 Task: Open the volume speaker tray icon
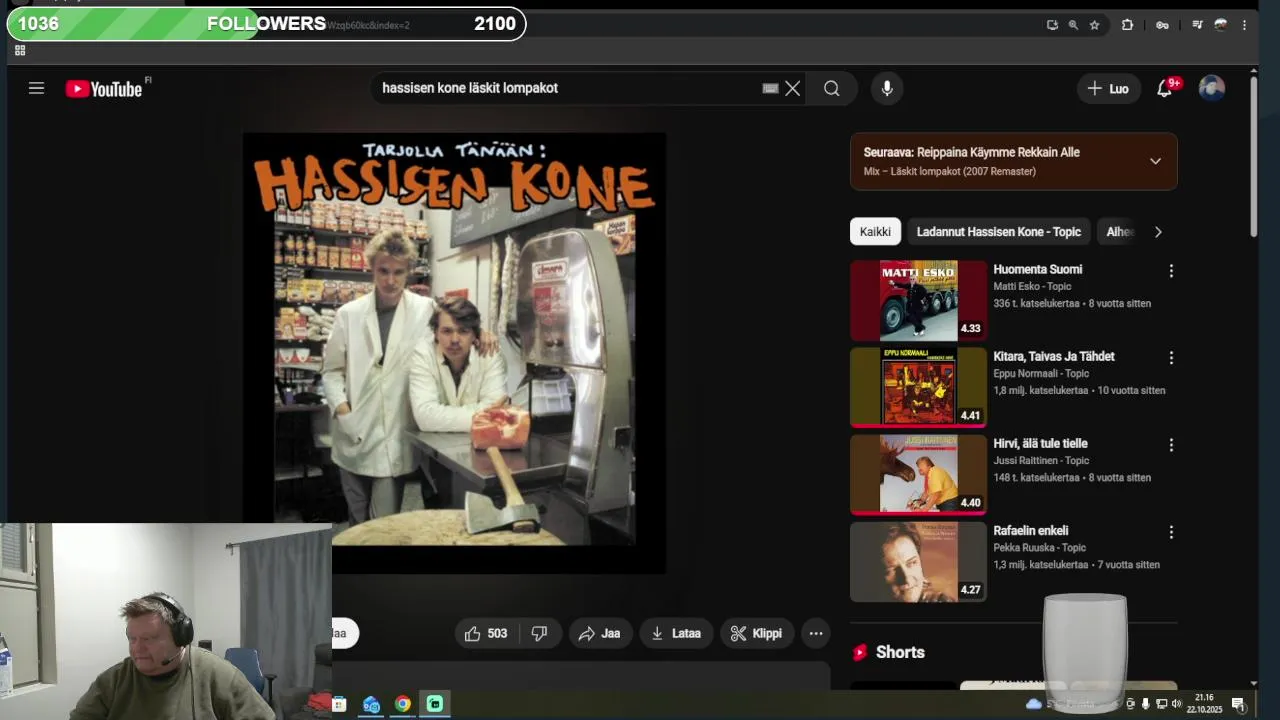point(1176,704)
